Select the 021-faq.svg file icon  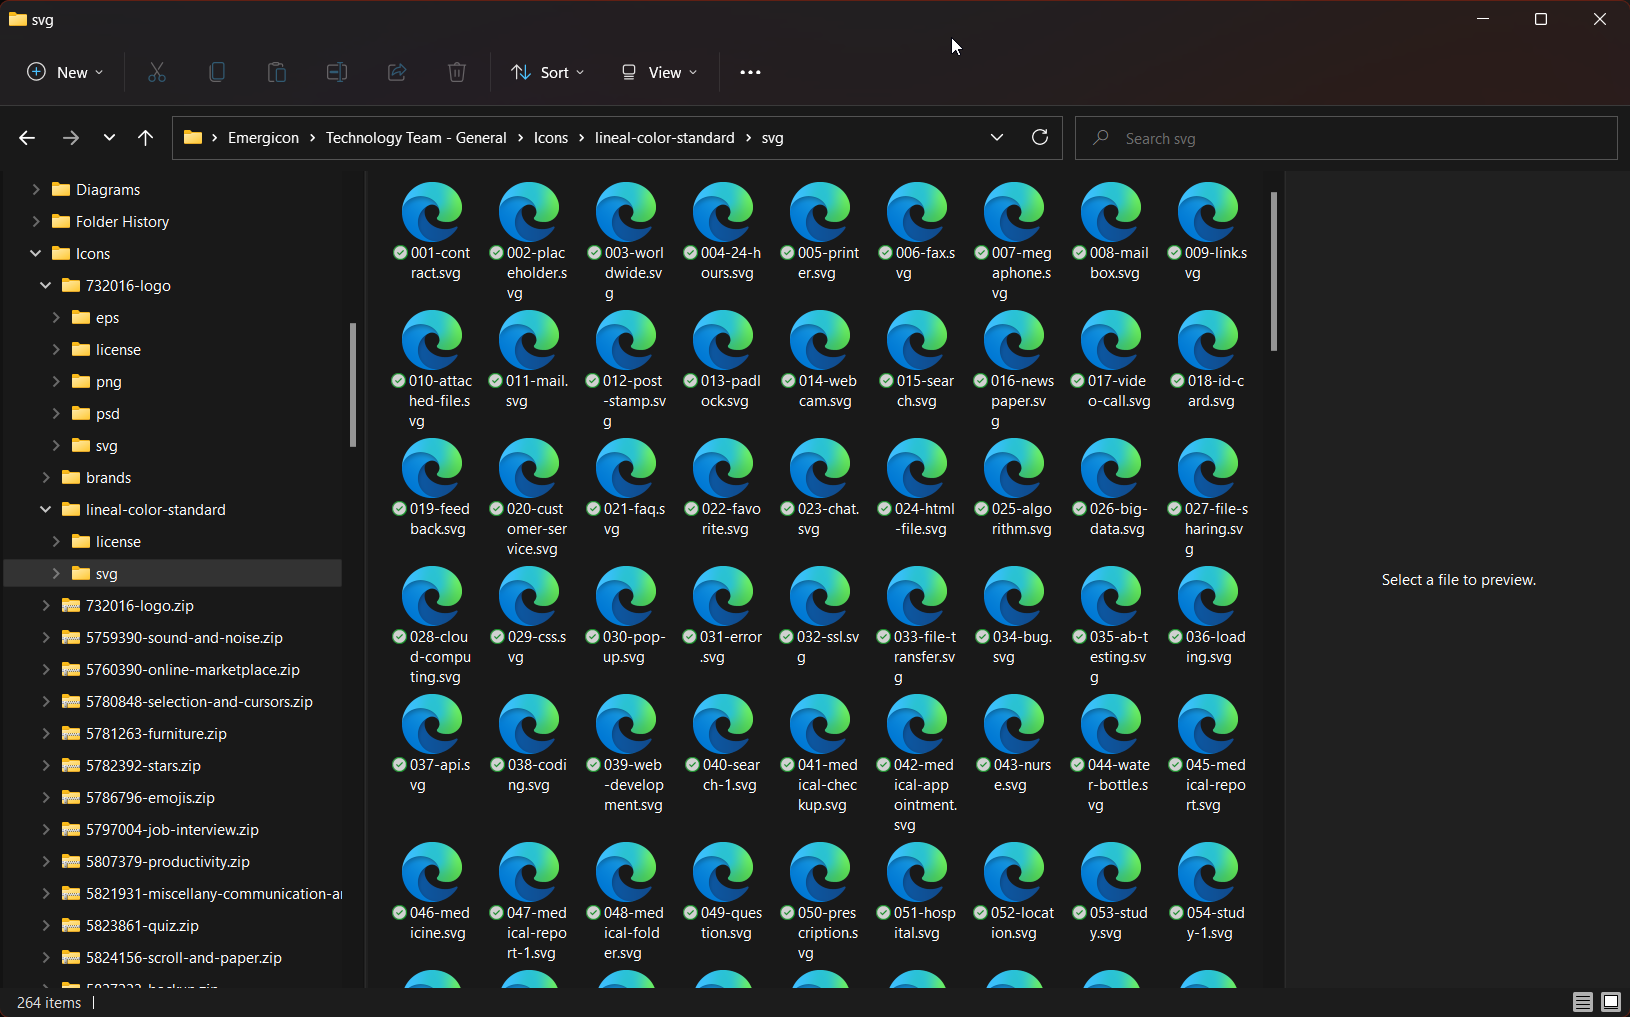coord(626,468)
